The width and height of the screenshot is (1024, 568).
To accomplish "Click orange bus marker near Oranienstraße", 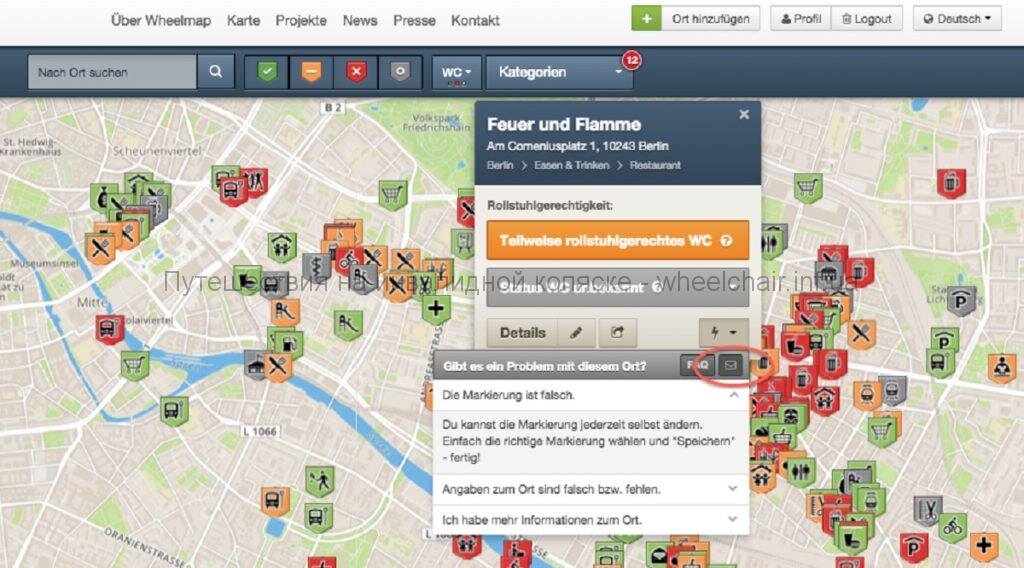I will 274,501.
